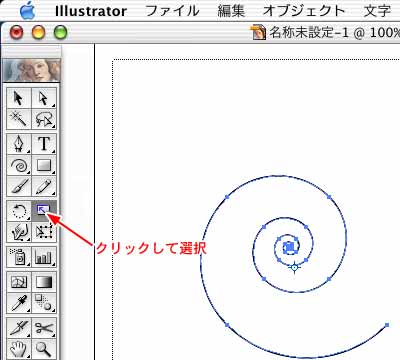400x360 pixels.
Task: Open the 編集 menu
Action: [x=231, y=11]
